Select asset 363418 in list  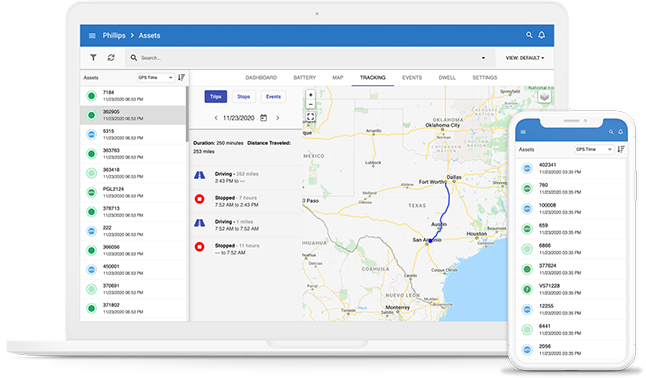[x=133, y=173]
